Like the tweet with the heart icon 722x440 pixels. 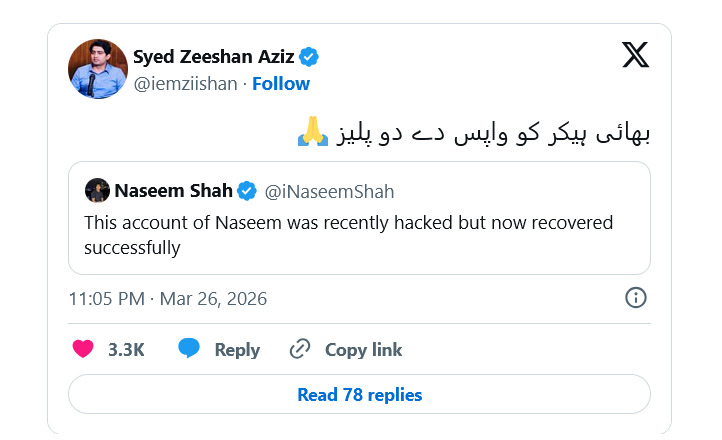click(x=84, y=349)
